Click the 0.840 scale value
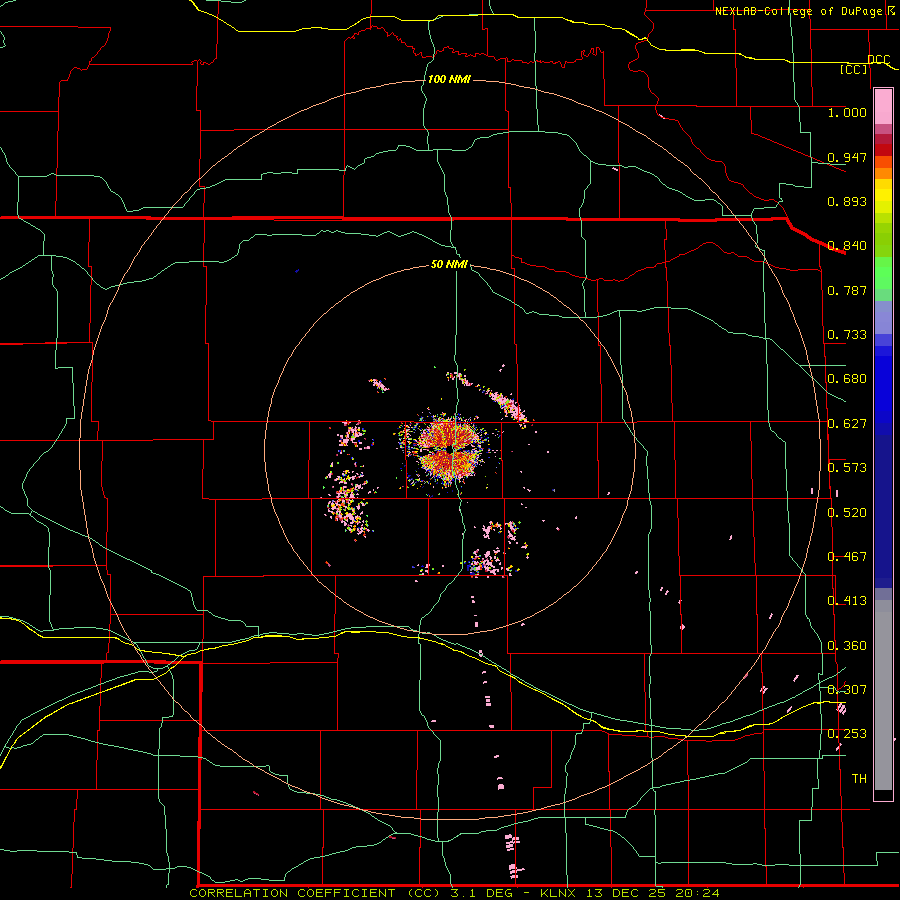The width and height of the screenshot is (900, 900). point(847,246)
